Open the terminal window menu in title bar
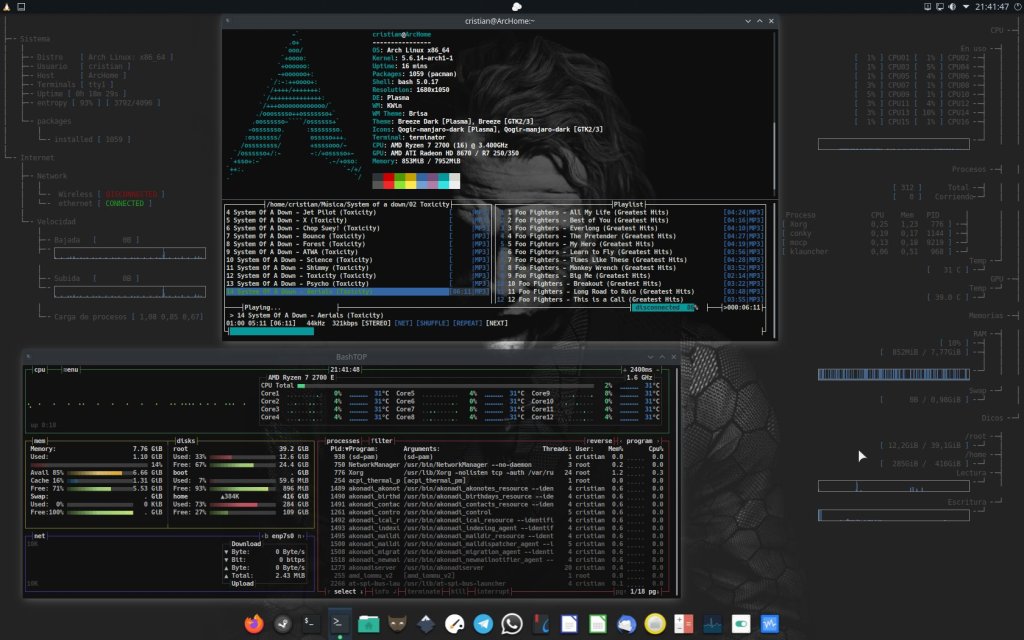 229,20
